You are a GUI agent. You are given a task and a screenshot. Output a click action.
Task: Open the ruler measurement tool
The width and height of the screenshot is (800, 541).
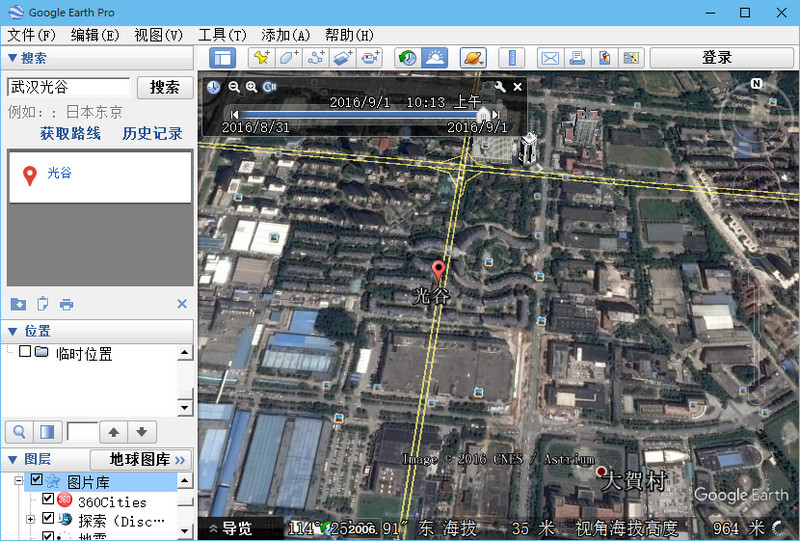[x=511, y=58]
